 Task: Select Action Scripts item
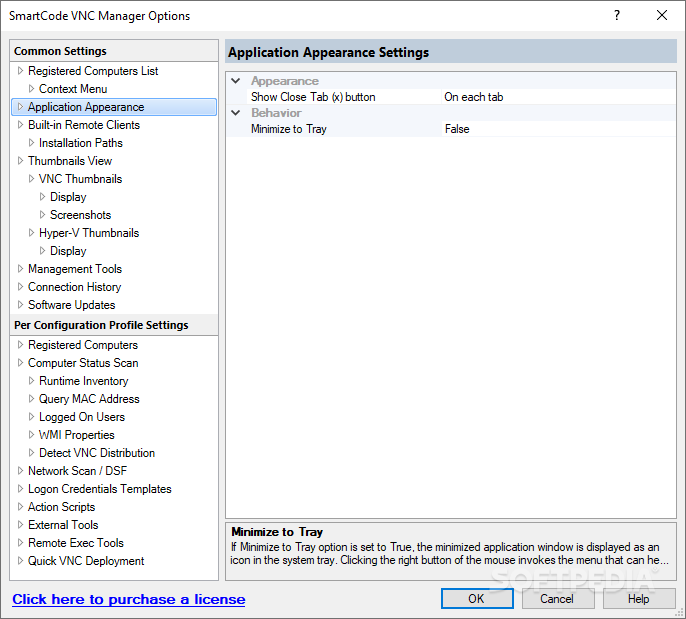pyautogui.click(x=62, y=507)
